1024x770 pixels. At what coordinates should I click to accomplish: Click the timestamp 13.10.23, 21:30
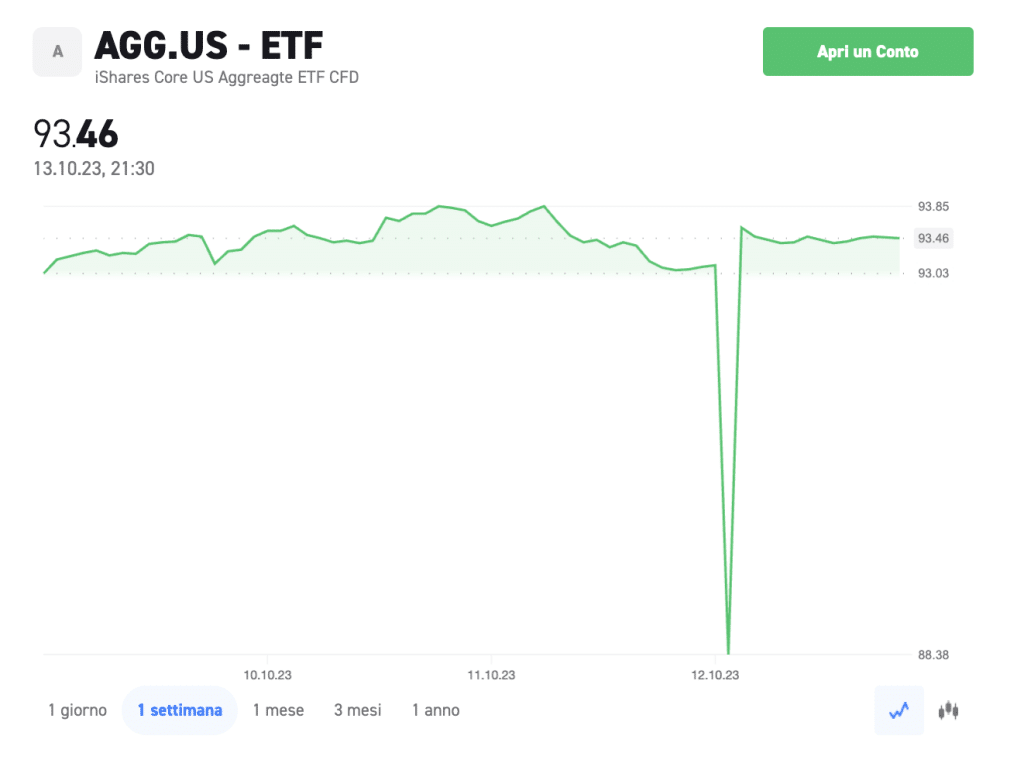point(94,168)
